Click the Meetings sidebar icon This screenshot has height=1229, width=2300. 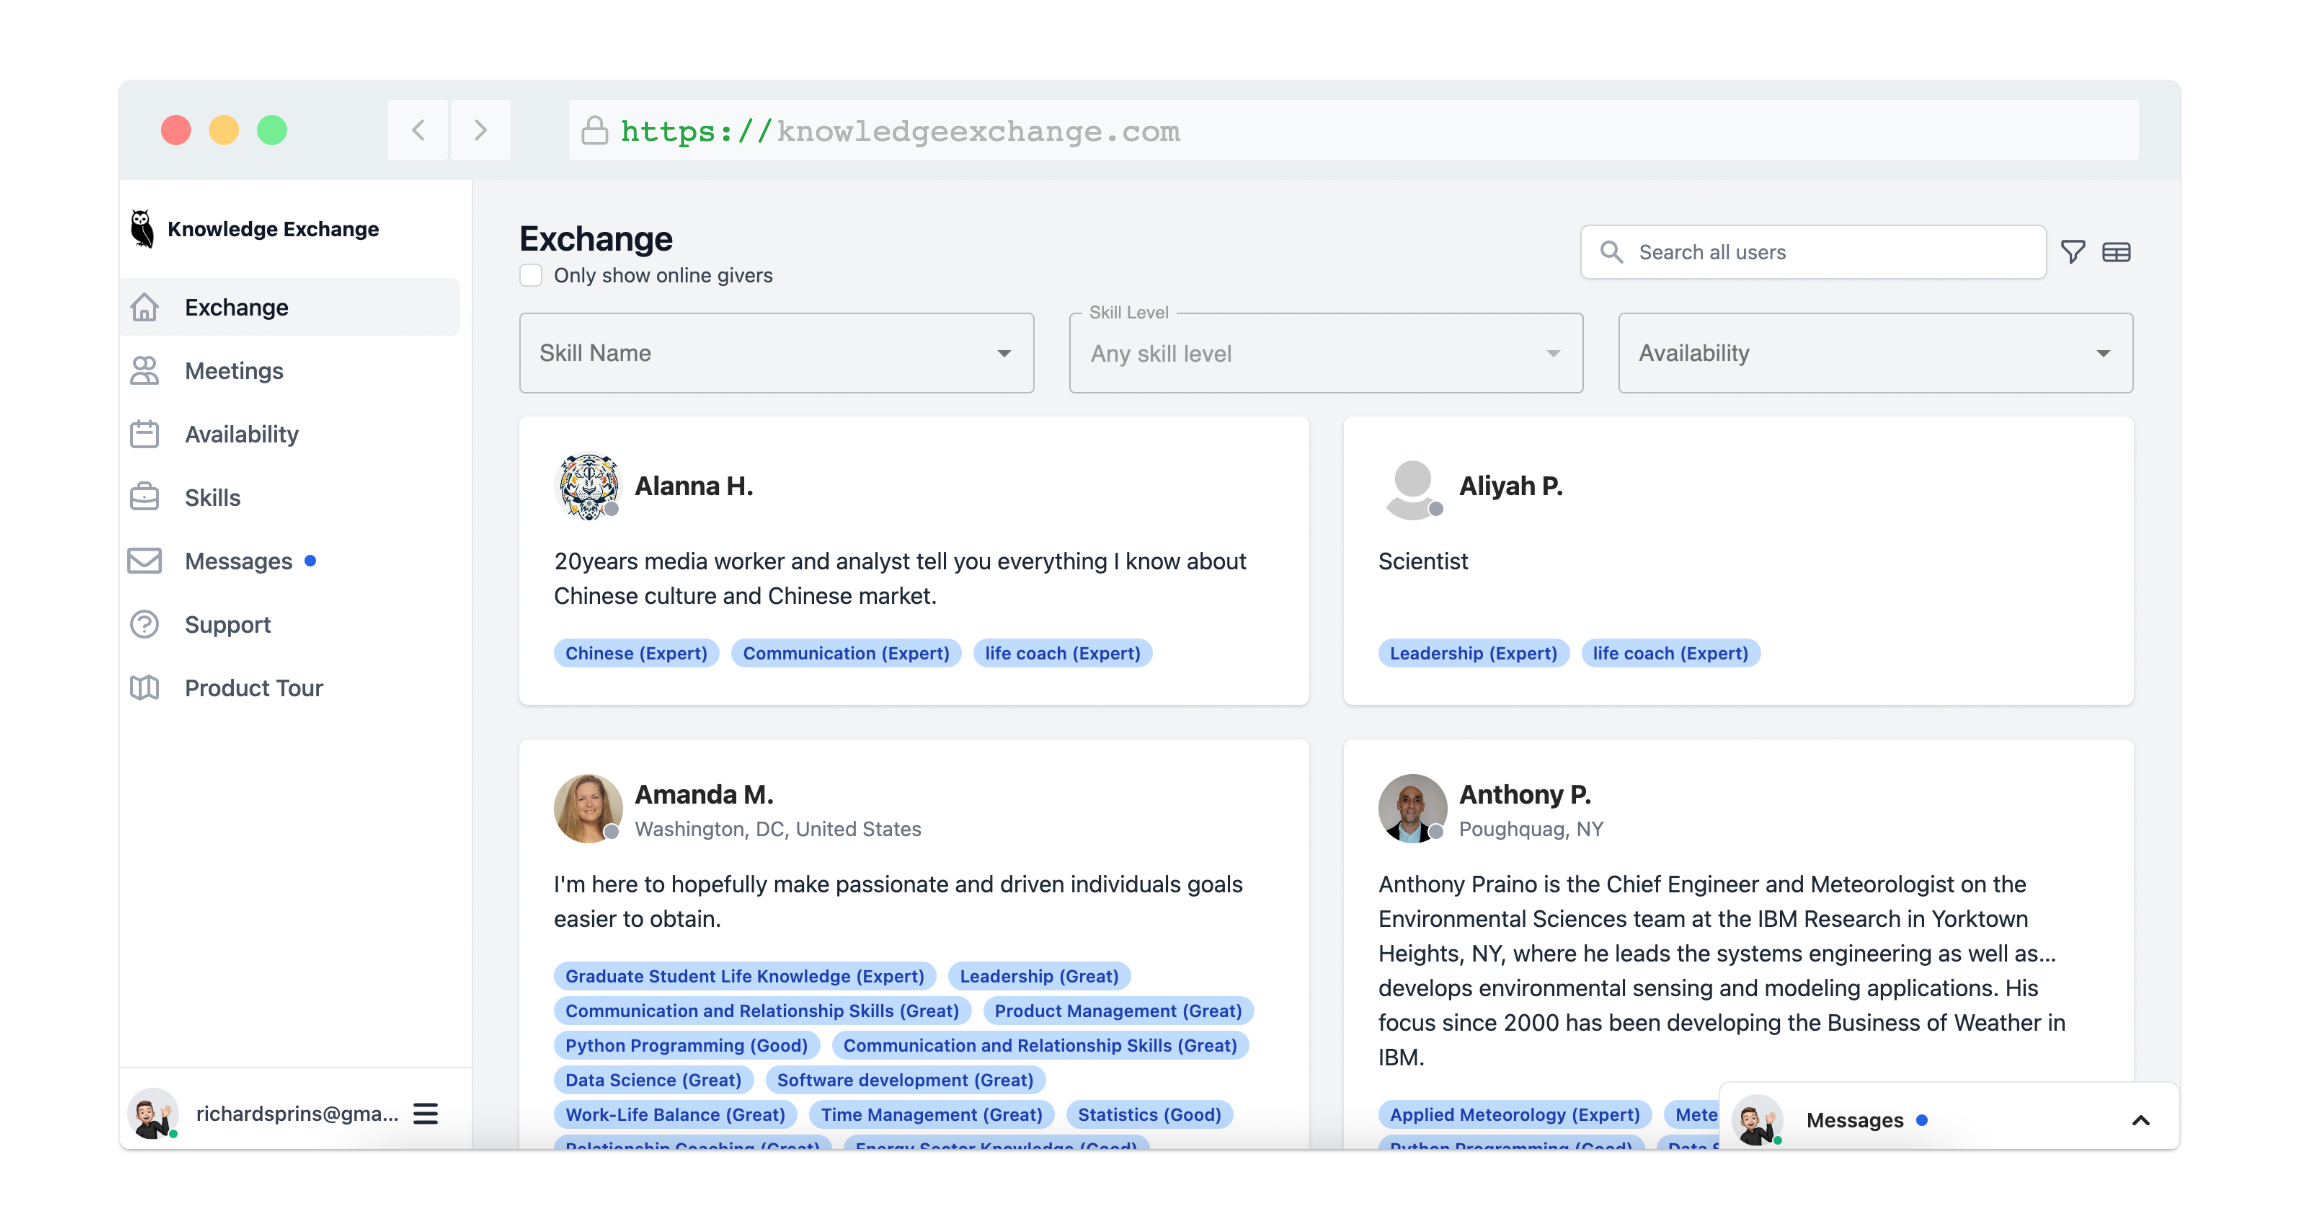[x=146, y=370]
